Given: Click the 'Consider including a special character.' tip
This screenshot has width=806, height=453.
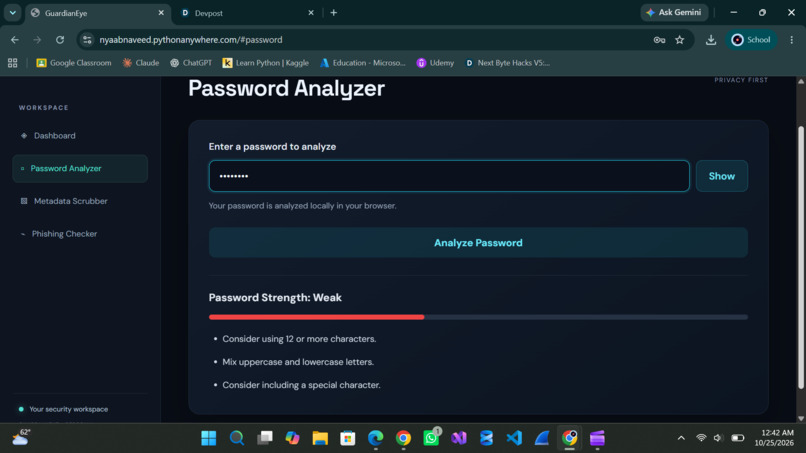Looking at the screenshot, I should pyautogui.click(x=301, y=385).
